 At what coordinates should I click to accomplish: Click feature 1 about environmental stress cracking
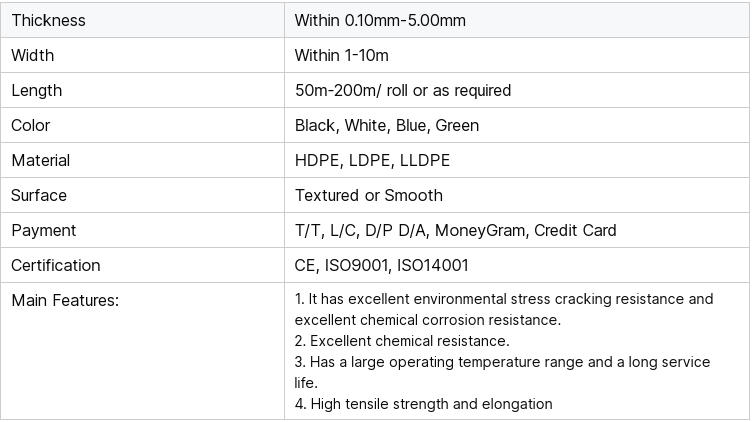pyautogui.click(x=504, y=309)
